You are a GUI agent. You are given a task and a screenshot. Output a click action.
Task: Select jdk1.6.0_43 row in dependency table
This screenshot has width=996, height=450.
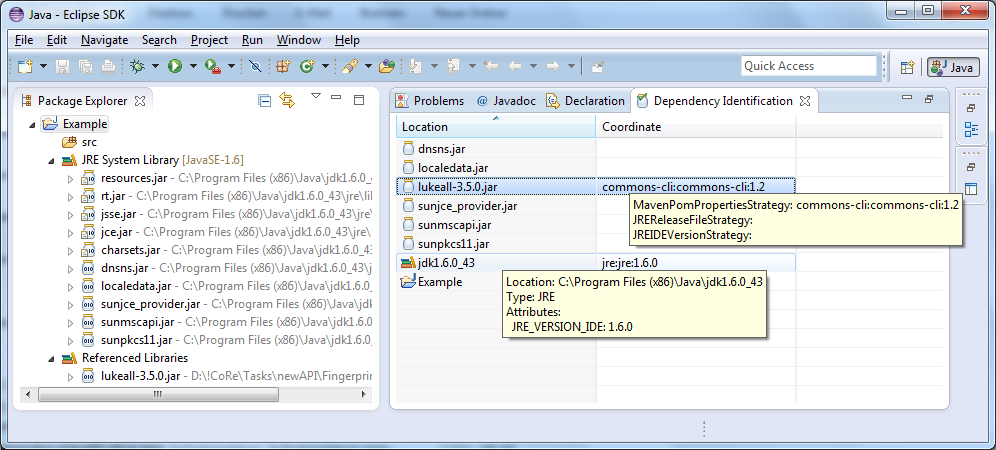click(596, 262)
